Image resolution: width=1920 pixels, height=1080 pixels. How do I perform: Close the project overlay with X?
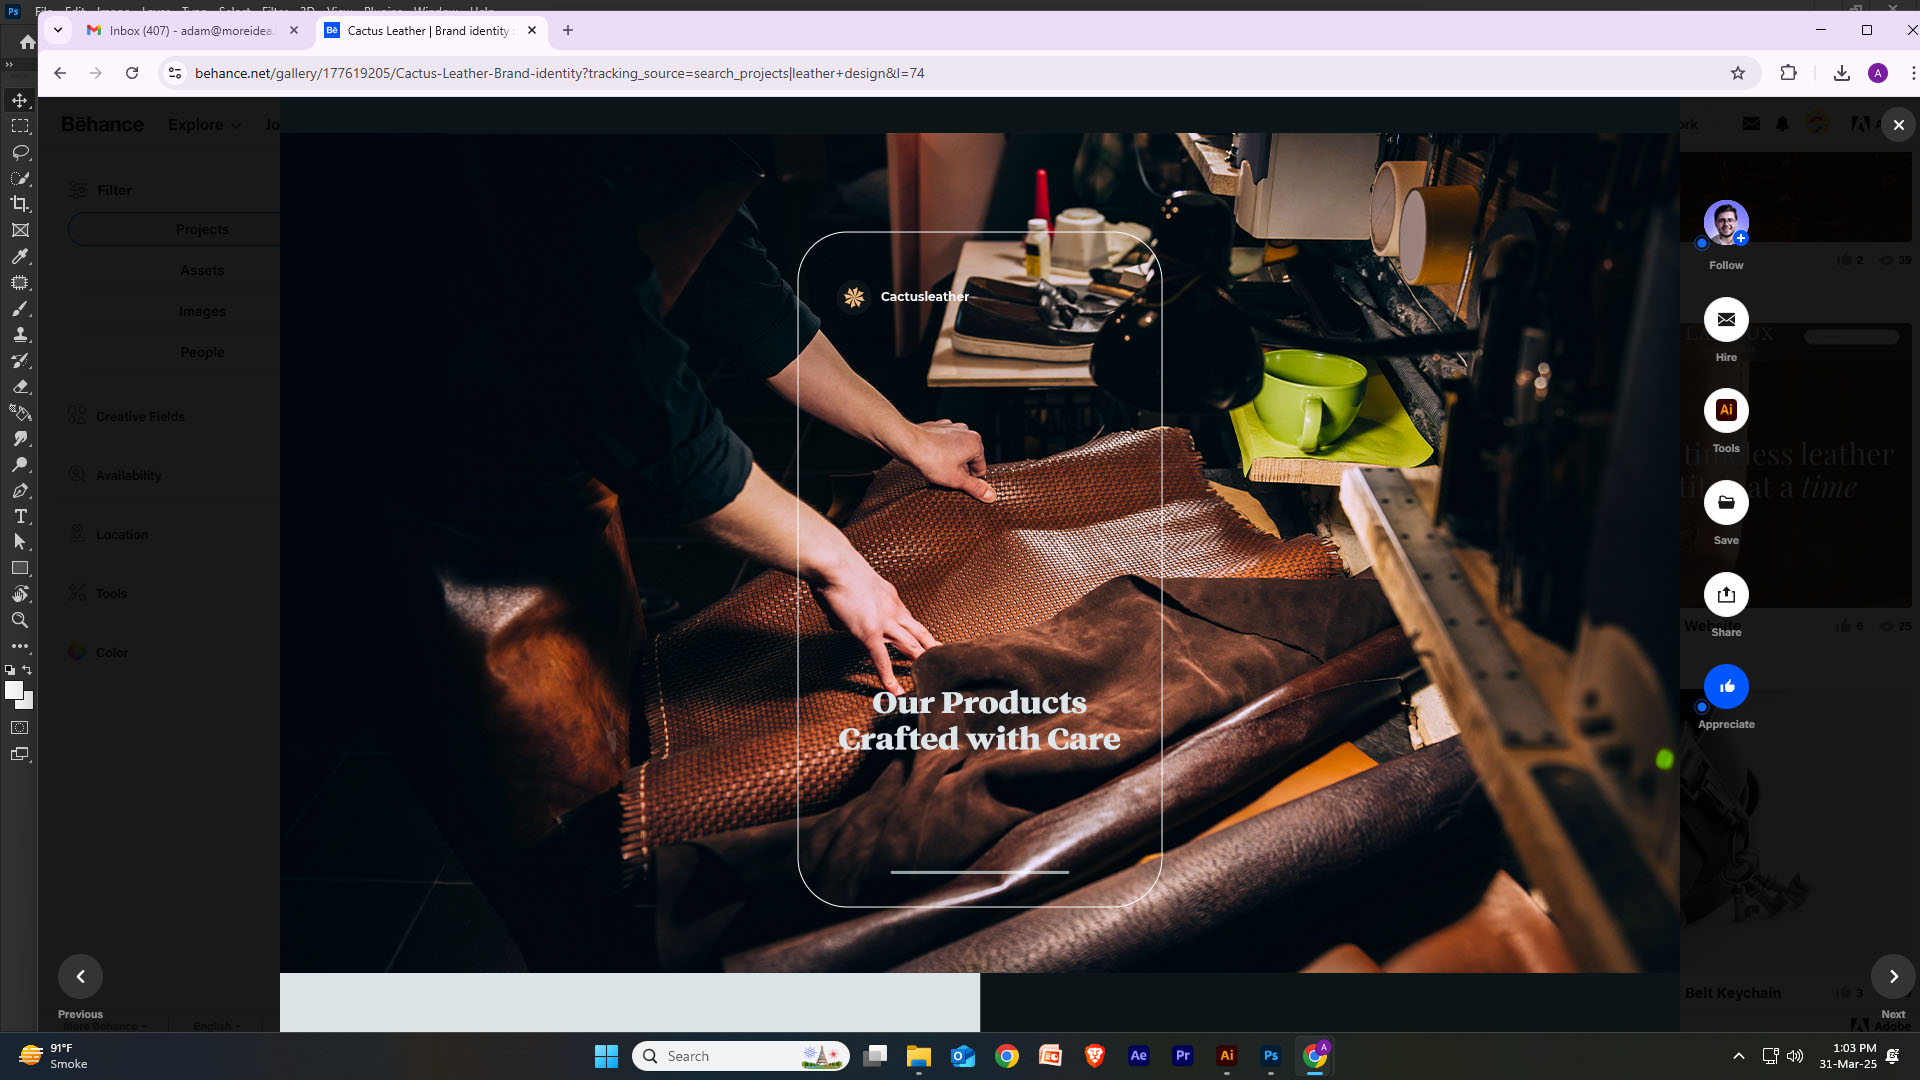1898,125
